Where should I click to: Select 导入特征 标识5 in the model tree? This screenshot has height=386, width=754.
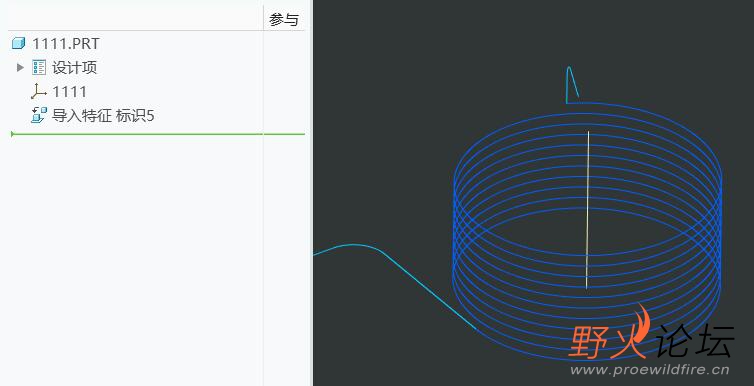pos(103,116)
